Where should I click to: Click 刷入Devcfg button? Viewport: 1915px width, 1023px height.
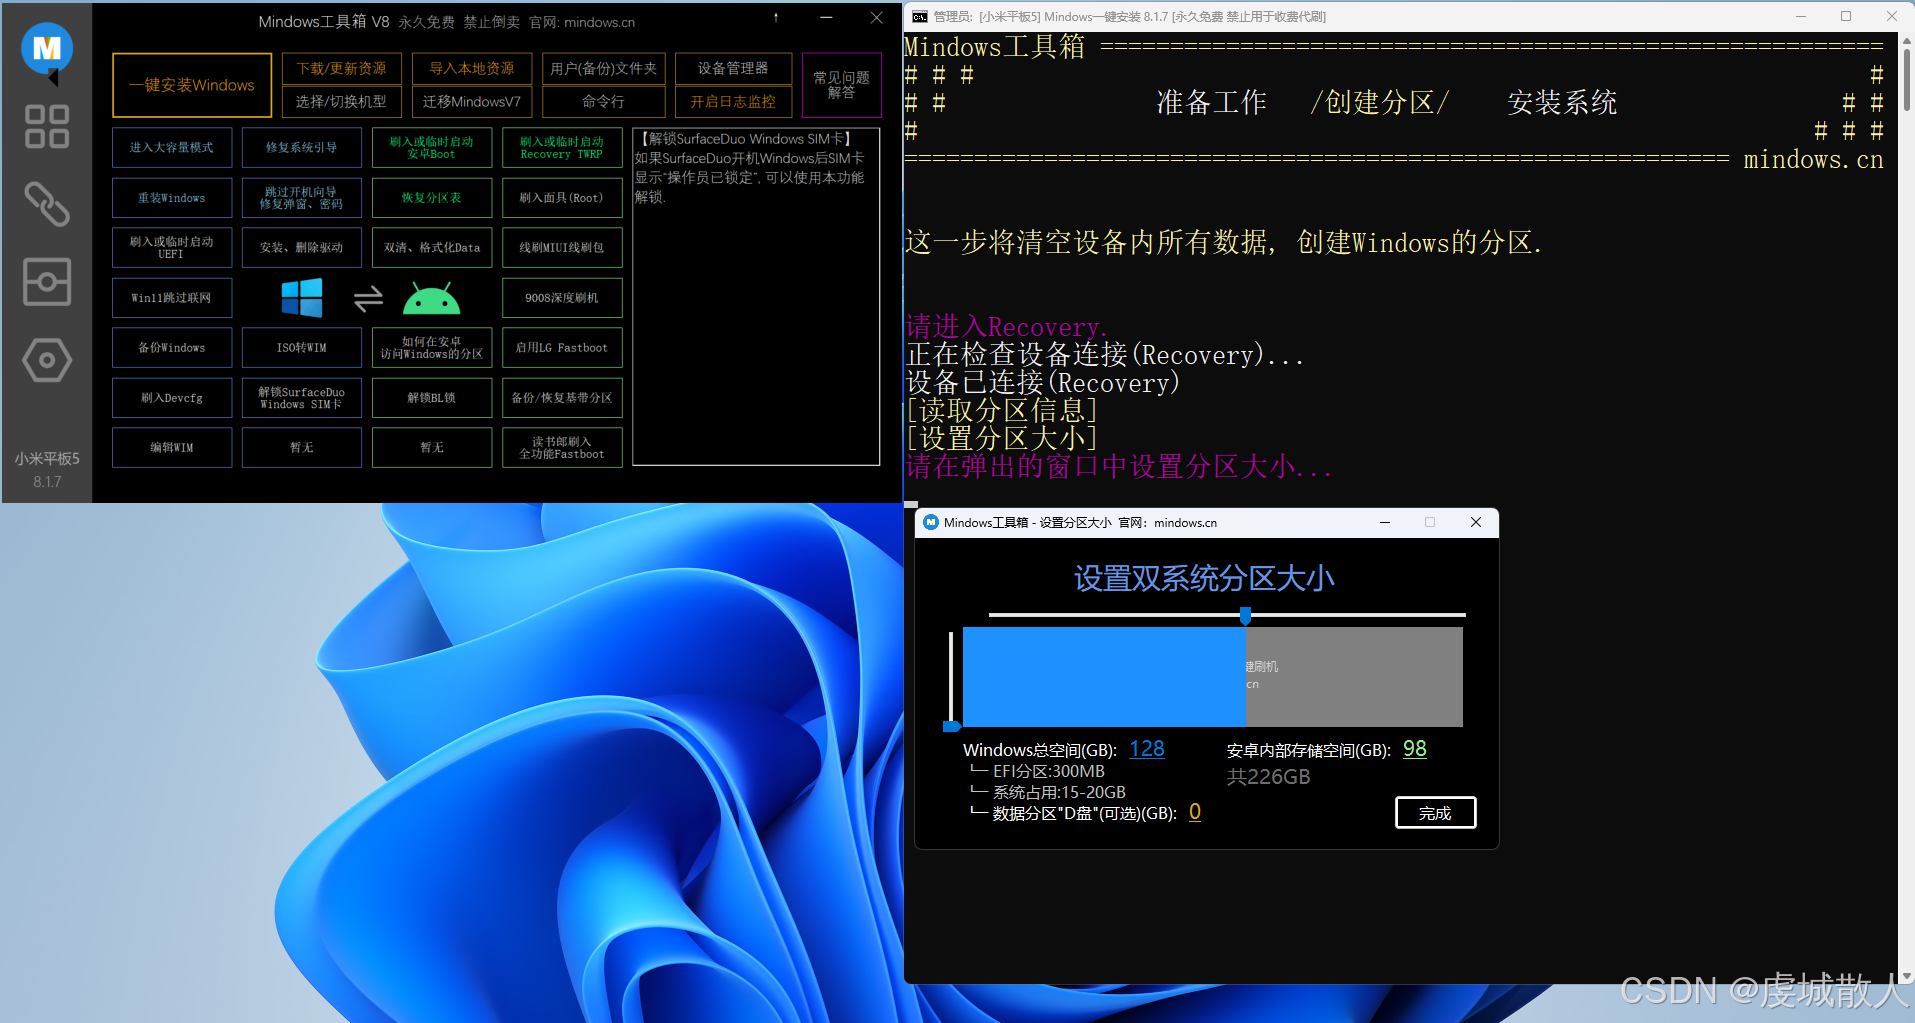(172, 397)
